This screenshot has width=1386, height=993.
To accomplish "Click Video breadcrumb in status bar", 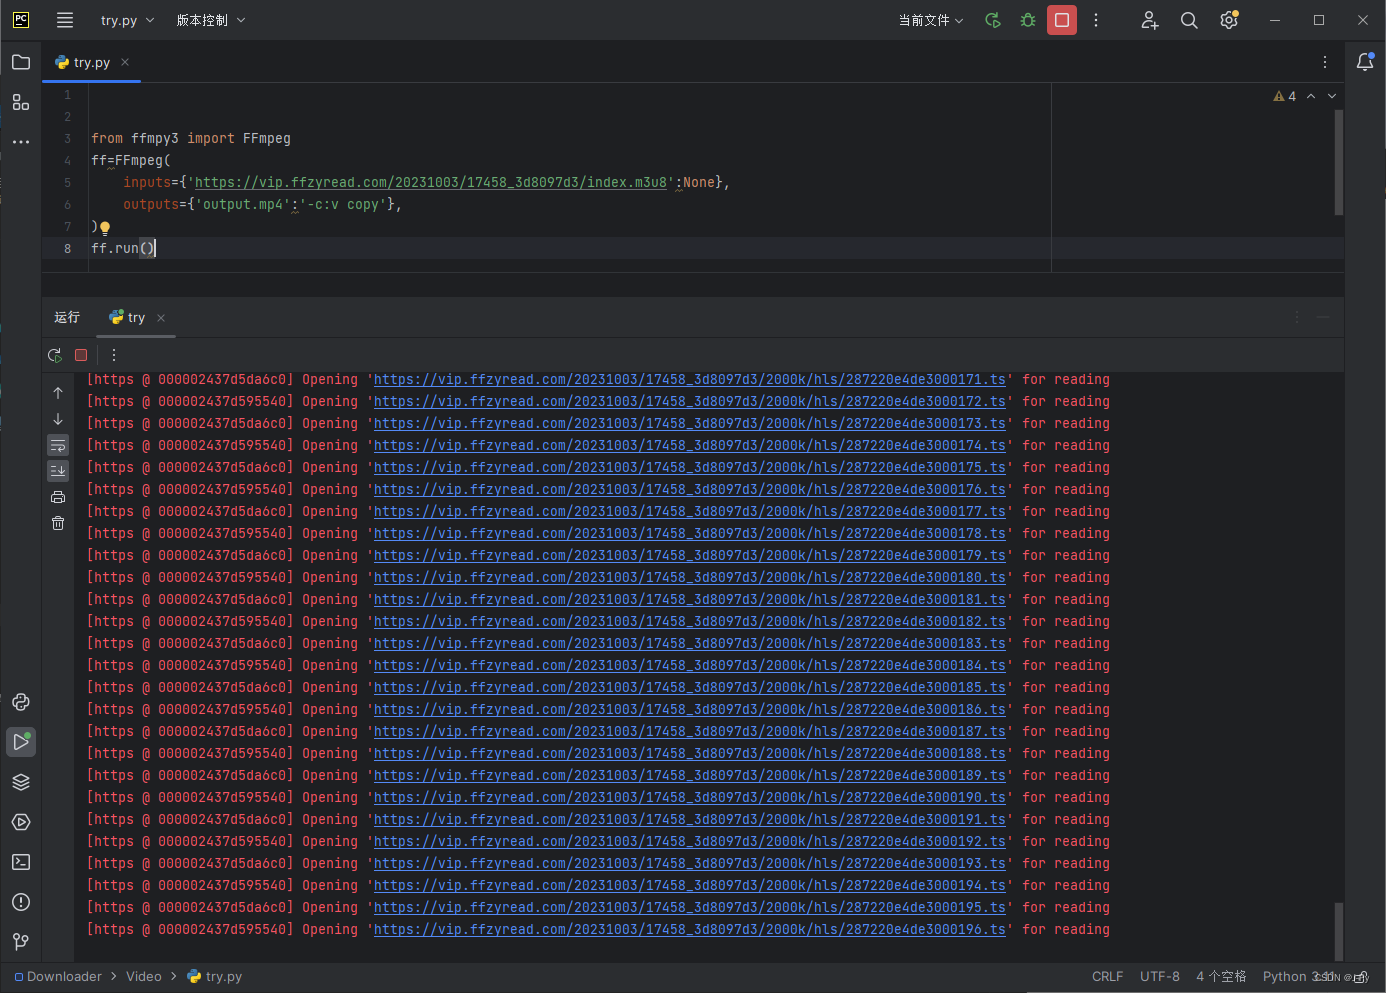I will point(143,976).
